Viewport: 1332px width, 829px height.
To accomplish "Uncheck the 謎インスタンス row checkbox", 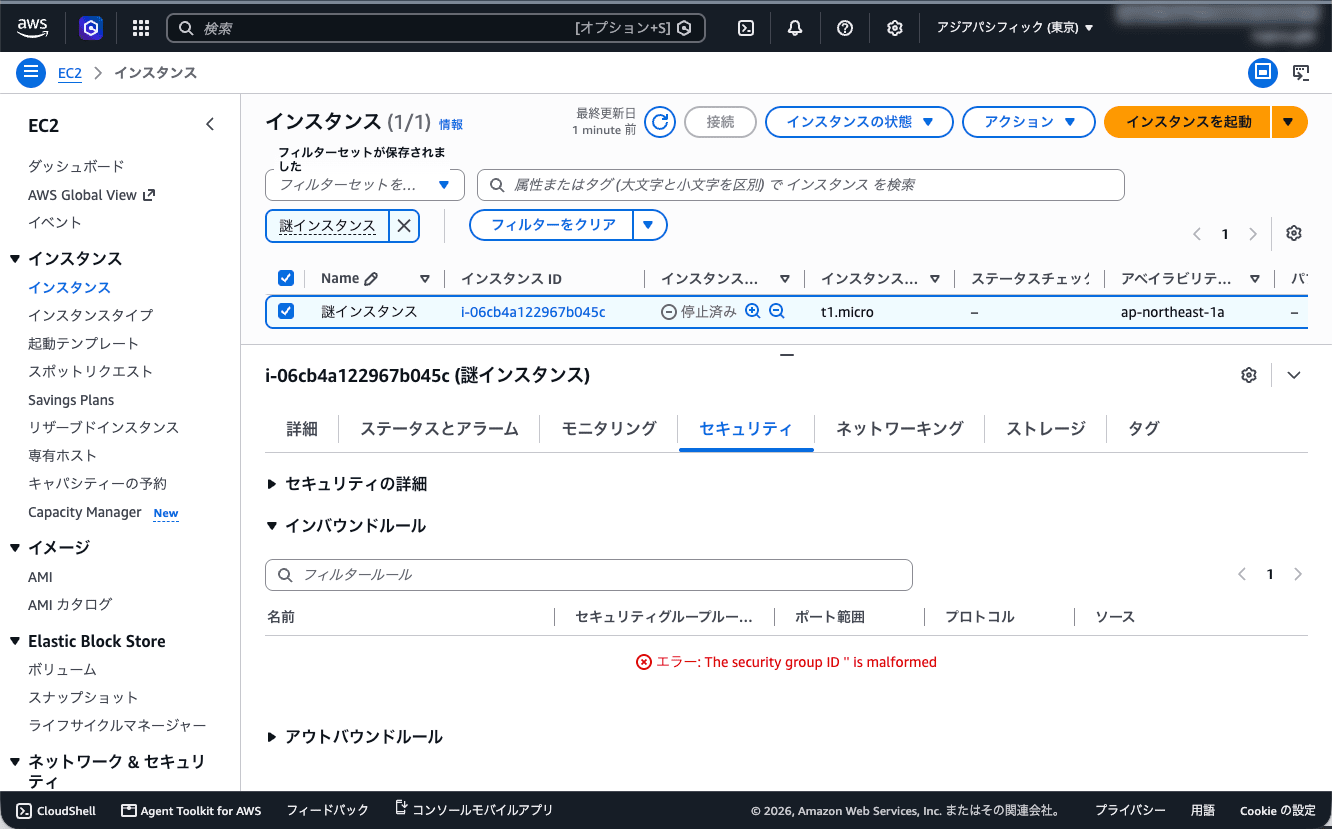I will pos(286,311).
